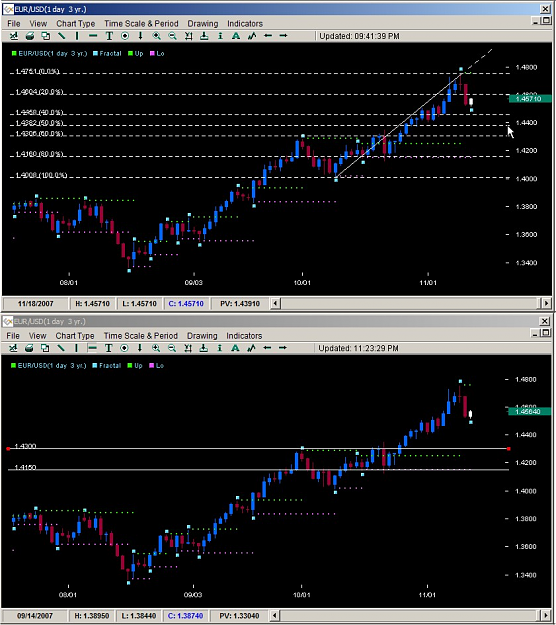556x625 pixels.
Task: Open the Drawing menu in the upper window
Action: (x=202, y=24)
